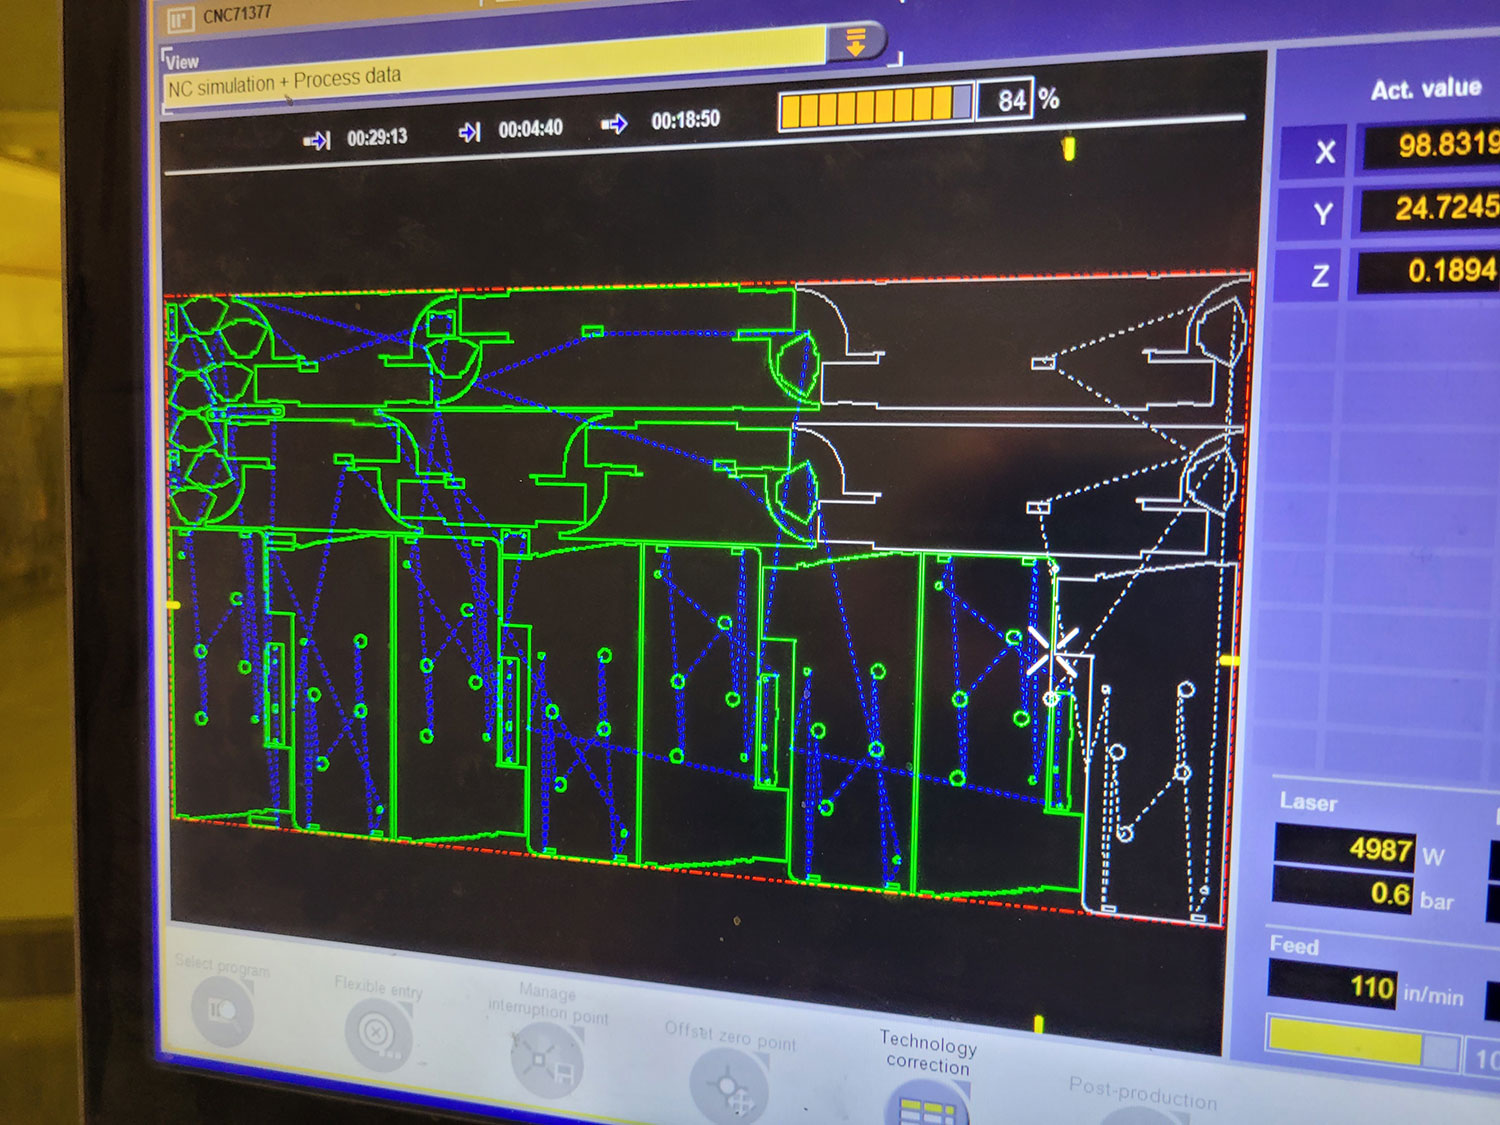Click the remaining time arrow beside 00:18:50

click(614, 124)
